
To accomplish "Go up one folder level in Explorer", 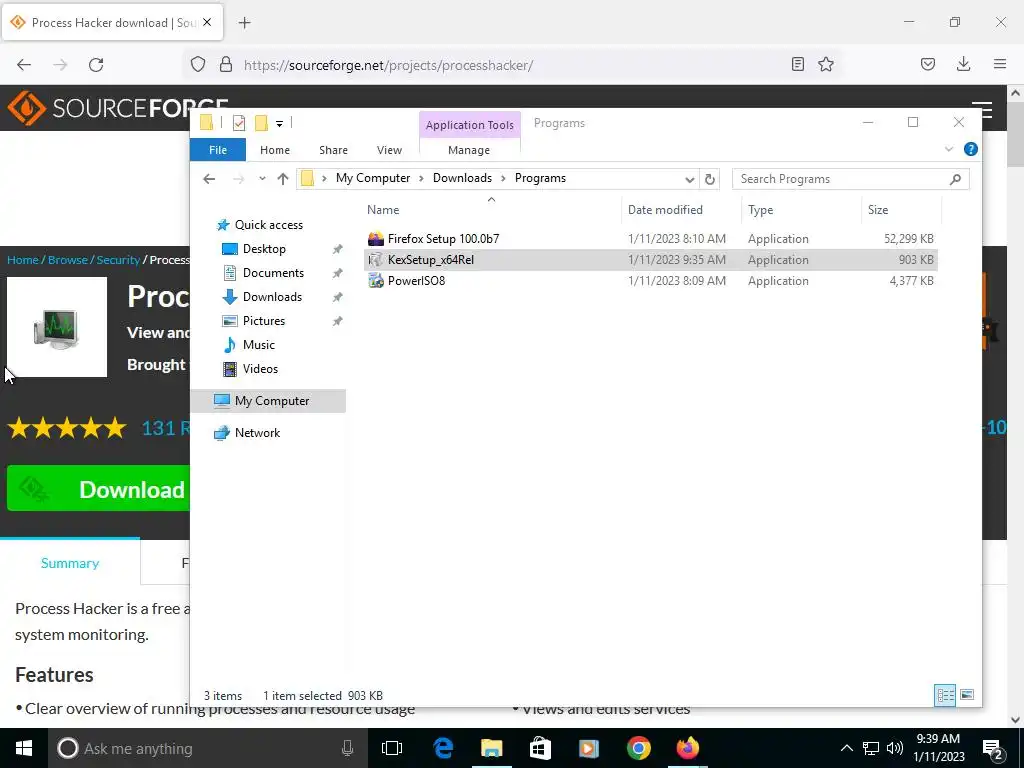I will (283, 179).
